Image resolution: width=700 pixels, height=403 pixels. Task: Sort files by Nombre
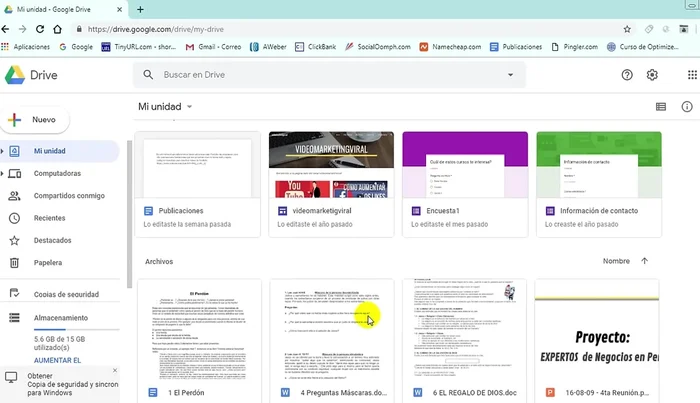pos(616,261)
